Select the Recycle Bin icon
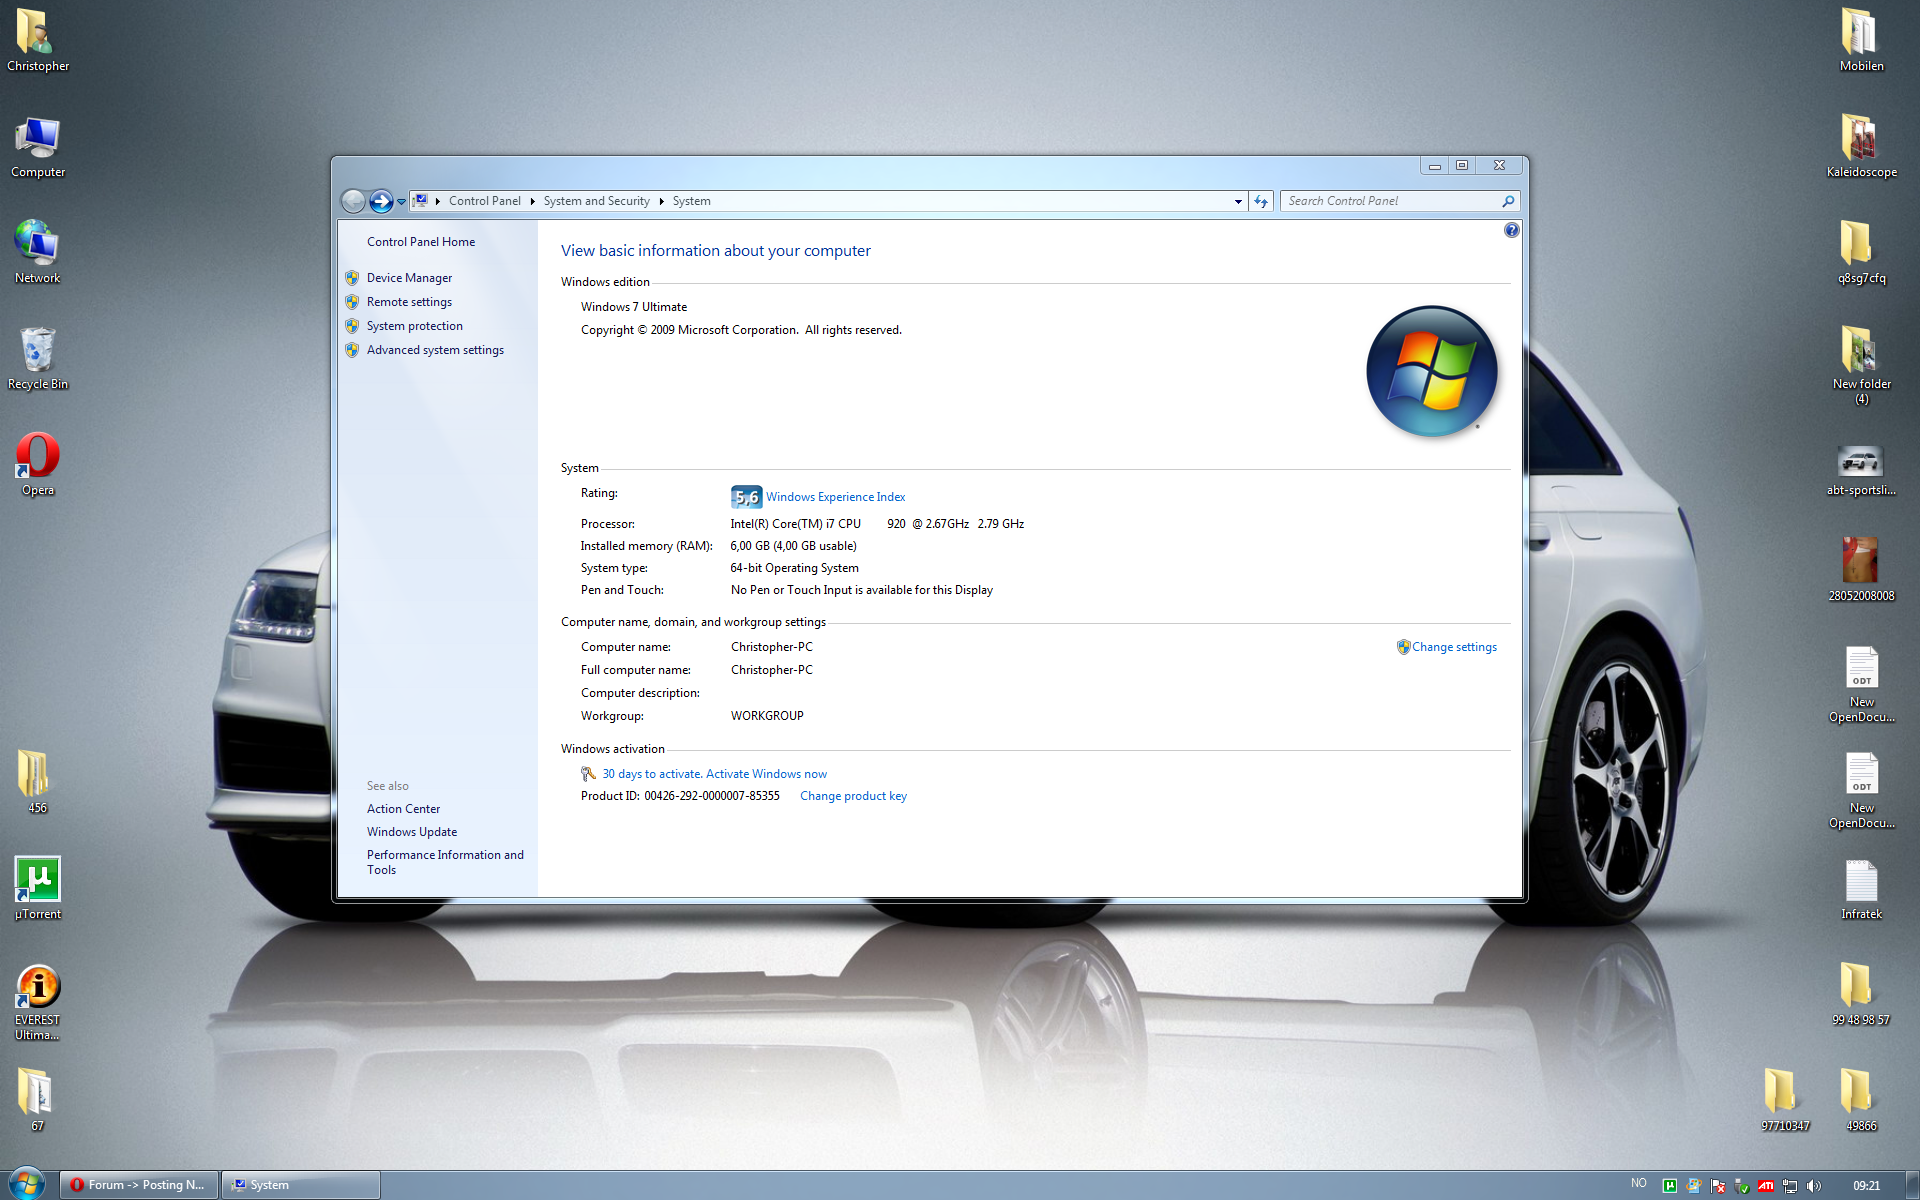1920x1200 pixels. point(38,358)
